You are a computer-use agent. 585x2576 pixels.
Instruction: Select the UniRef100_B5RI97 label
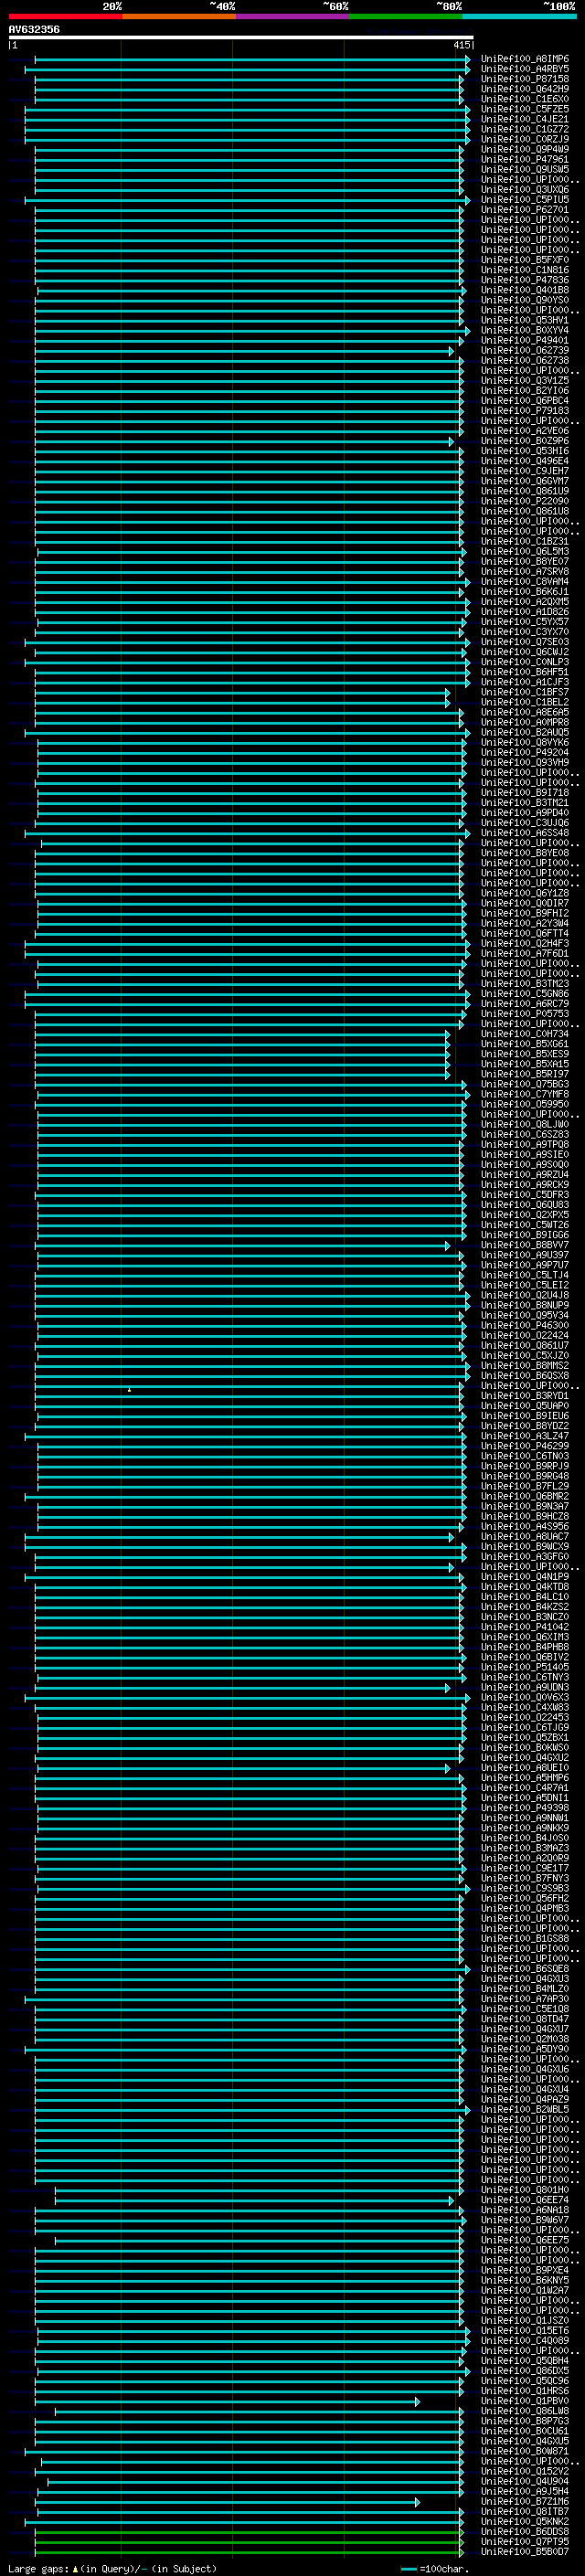(x=524, y=1074)
